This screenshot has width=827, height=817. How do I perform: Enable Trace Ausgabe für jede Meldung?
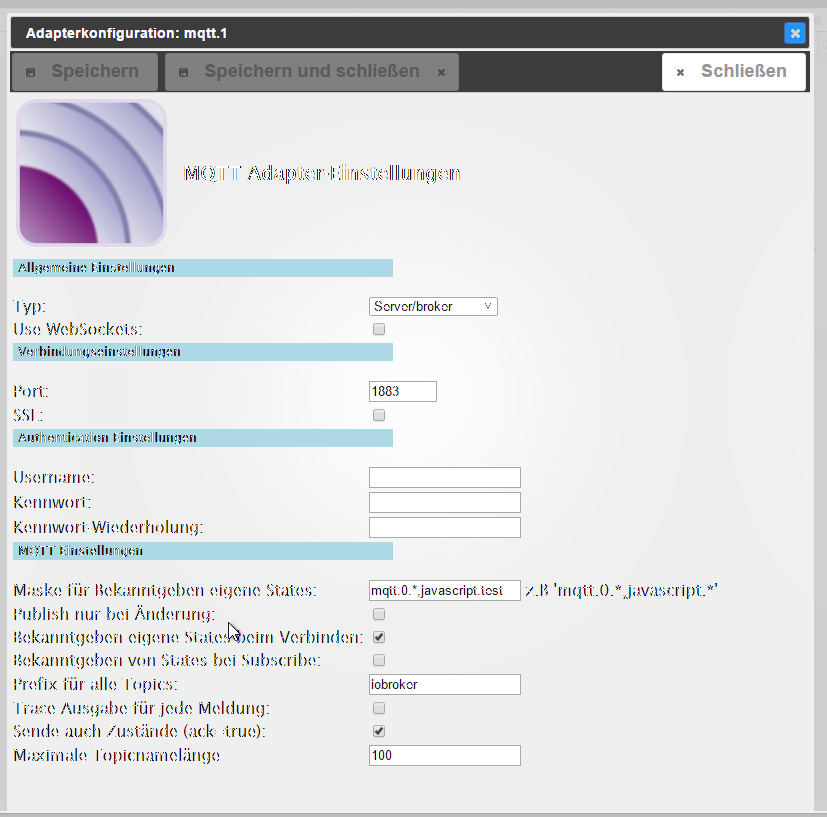pos(379,708)
